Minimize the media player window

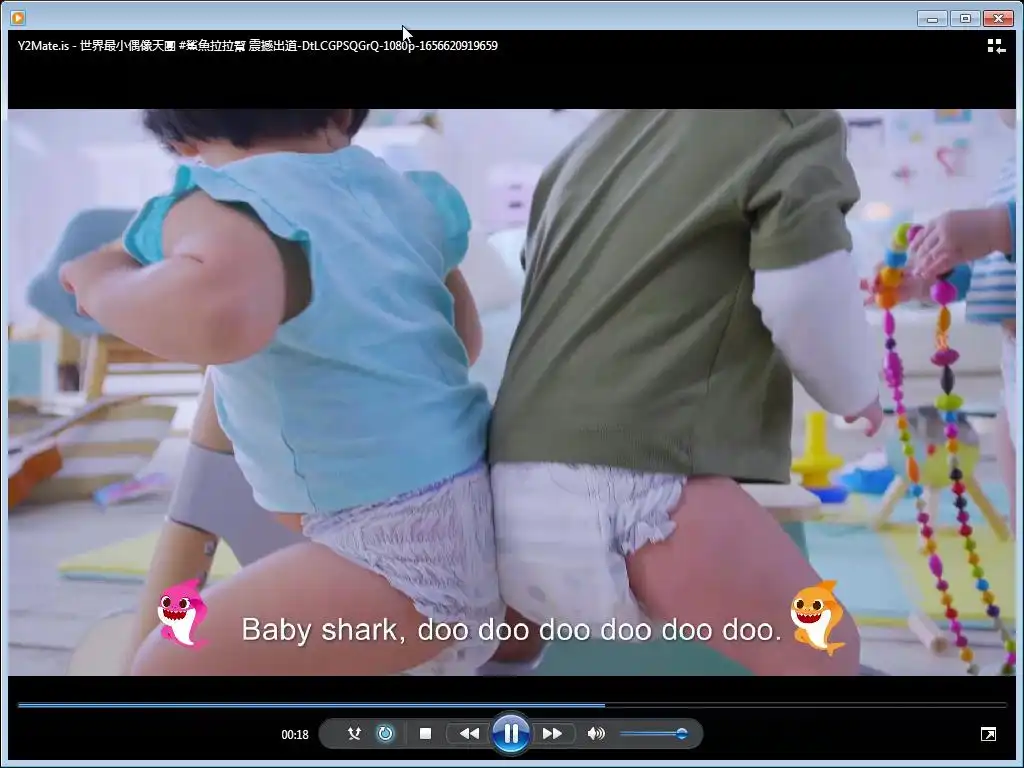coord(932,18)
